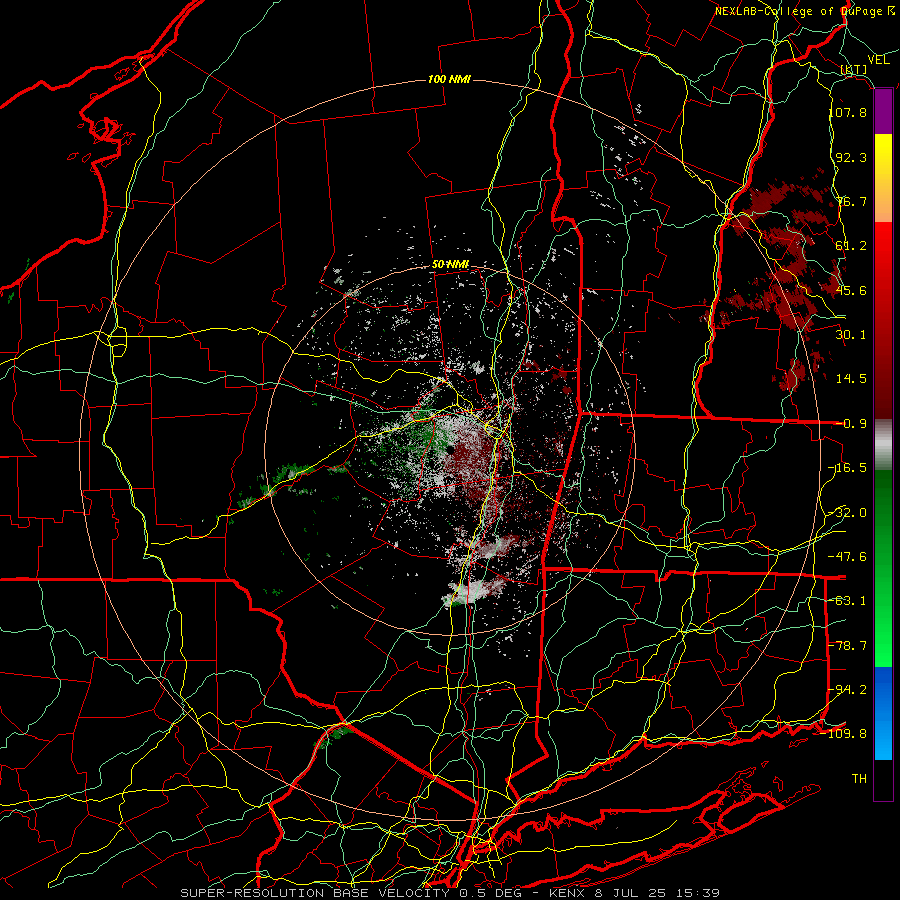Click the 14.5 legend value

click(851, 378)
